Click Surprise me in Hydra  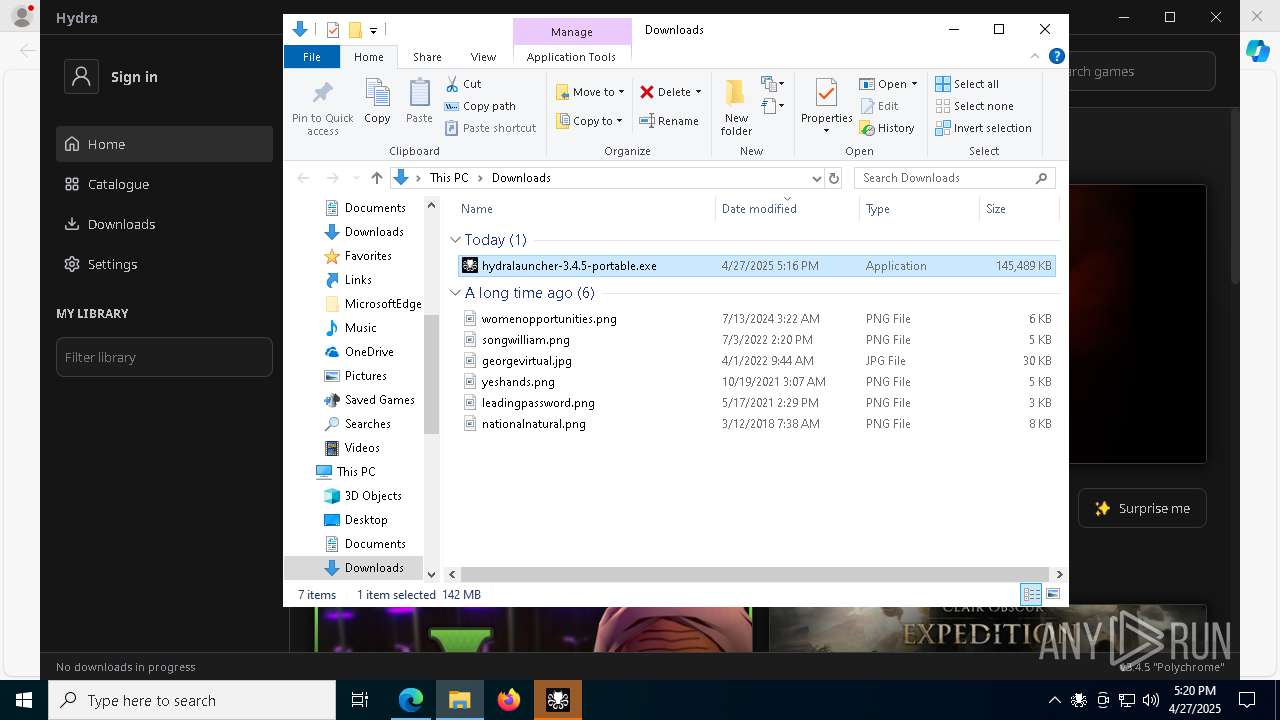coord(1142,508)
